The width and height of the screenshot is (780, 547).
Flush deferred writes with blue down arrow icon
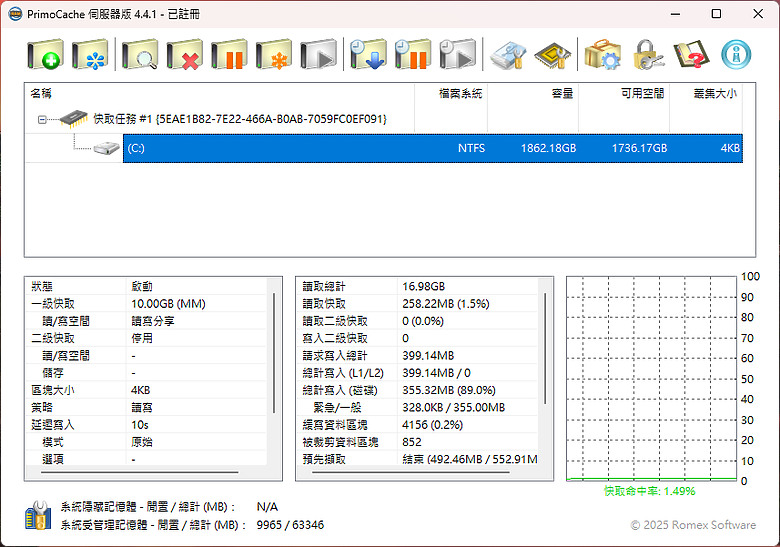(x=368, y=54)
